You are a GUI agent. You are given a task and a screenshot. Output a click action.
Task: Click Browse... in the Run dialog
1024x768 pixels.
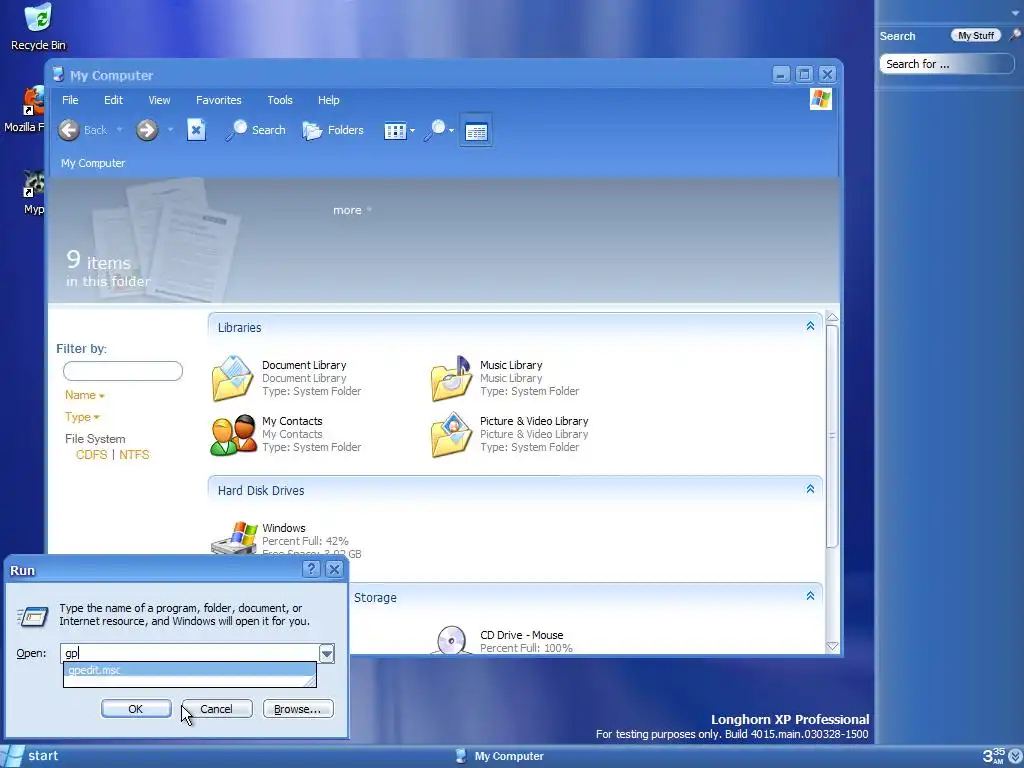pyautogui.click(x=298, y=709)
